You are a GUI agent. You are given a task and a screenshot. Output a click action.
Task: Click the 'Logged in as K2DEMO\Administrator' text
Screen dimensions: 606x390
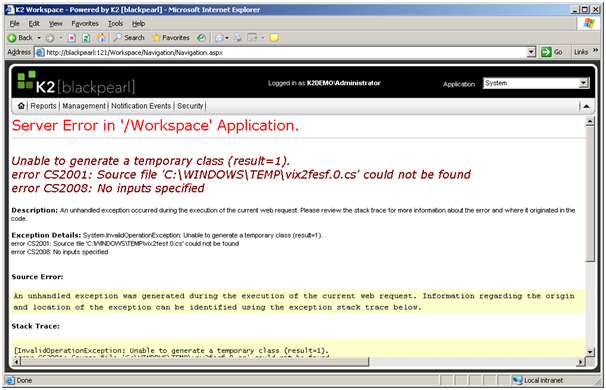(x=324, y=83)
